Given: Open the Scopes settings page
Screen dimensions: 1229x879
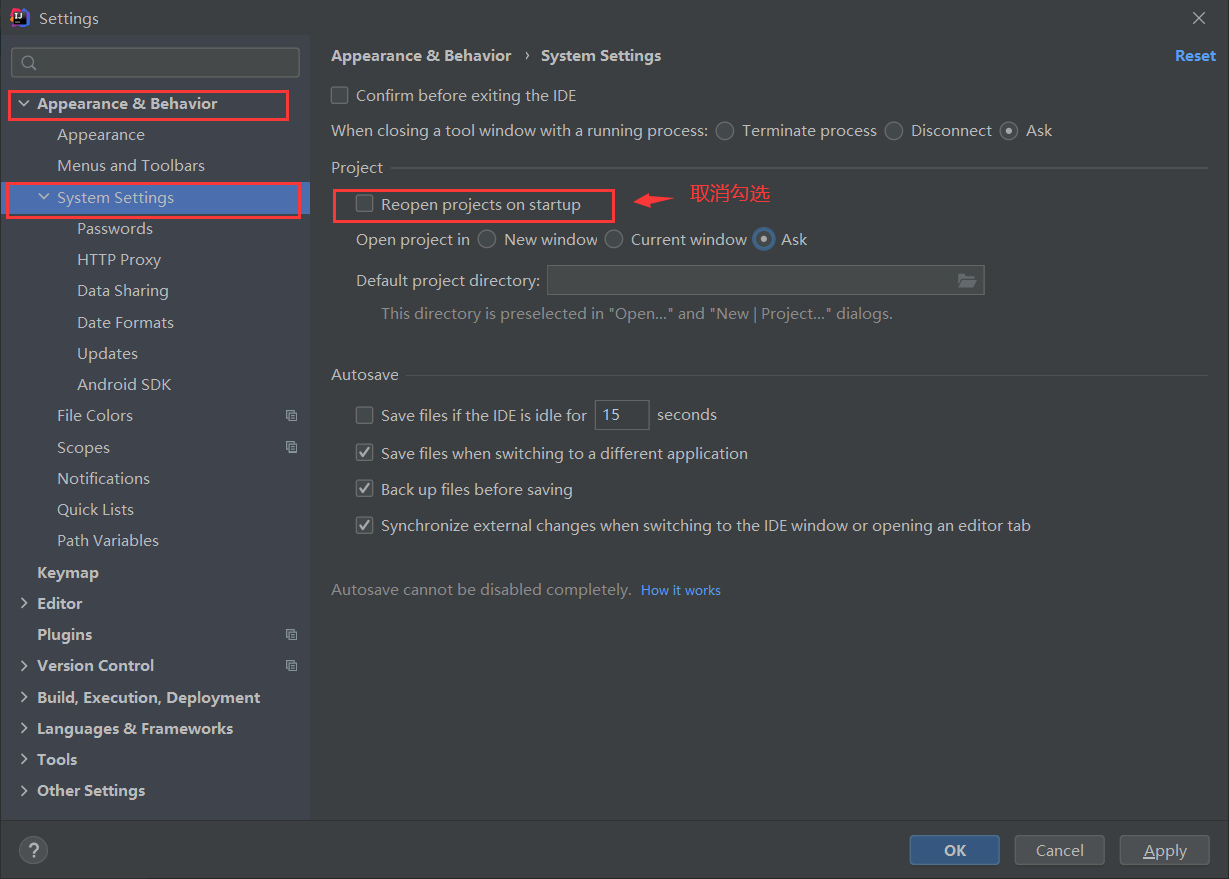Looking at the screenshot, I should coord(83,448).
